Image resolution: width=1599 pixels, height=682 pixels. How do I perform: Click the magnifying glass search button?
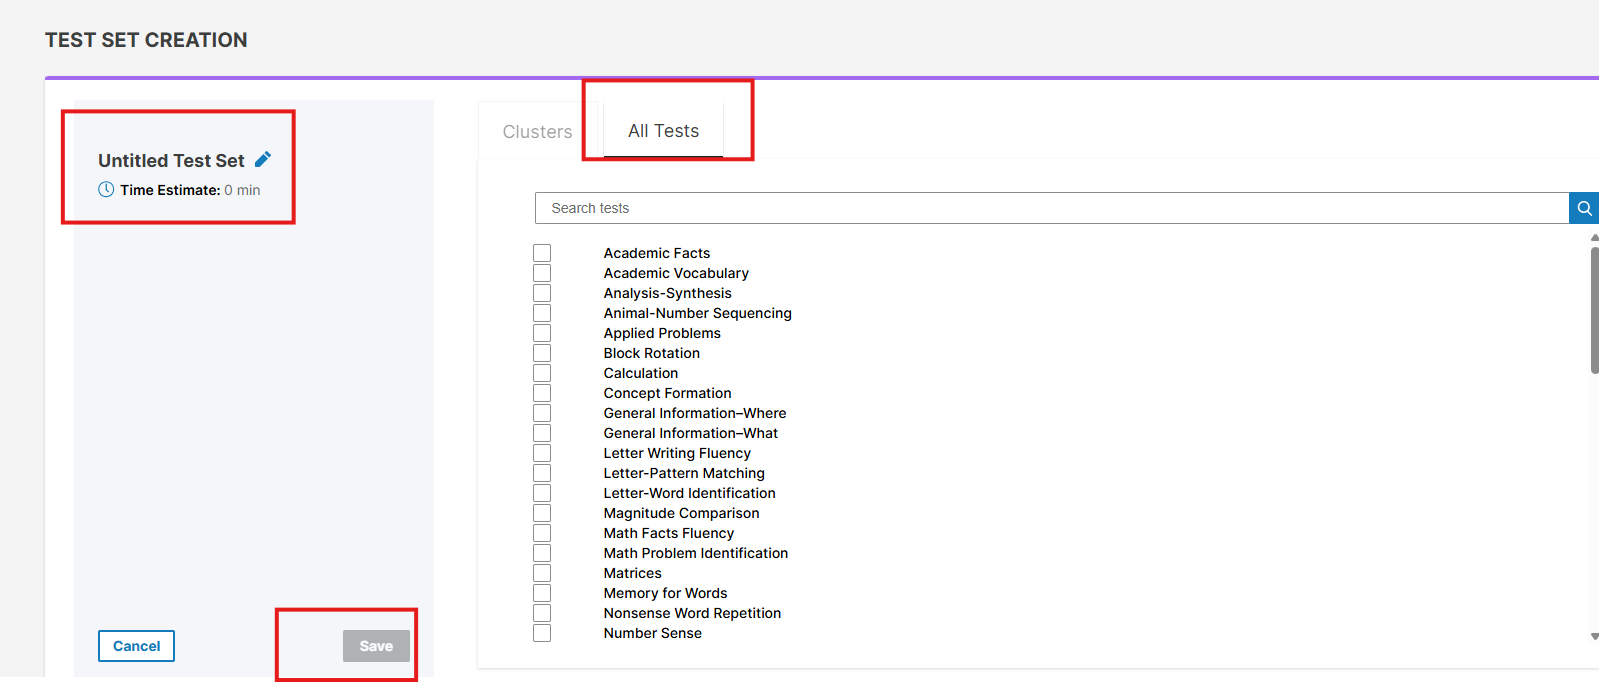(x=1584, y=208)
